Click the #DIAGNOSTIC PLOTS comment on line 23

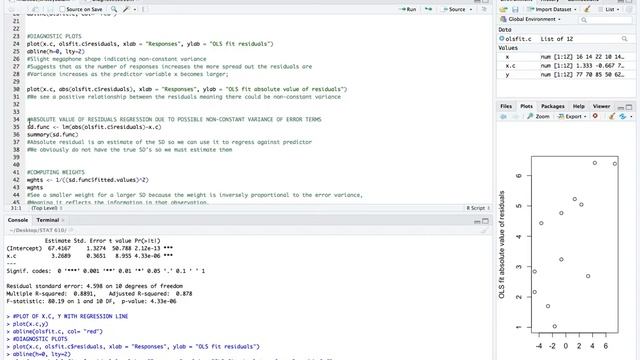coord(54,36)
